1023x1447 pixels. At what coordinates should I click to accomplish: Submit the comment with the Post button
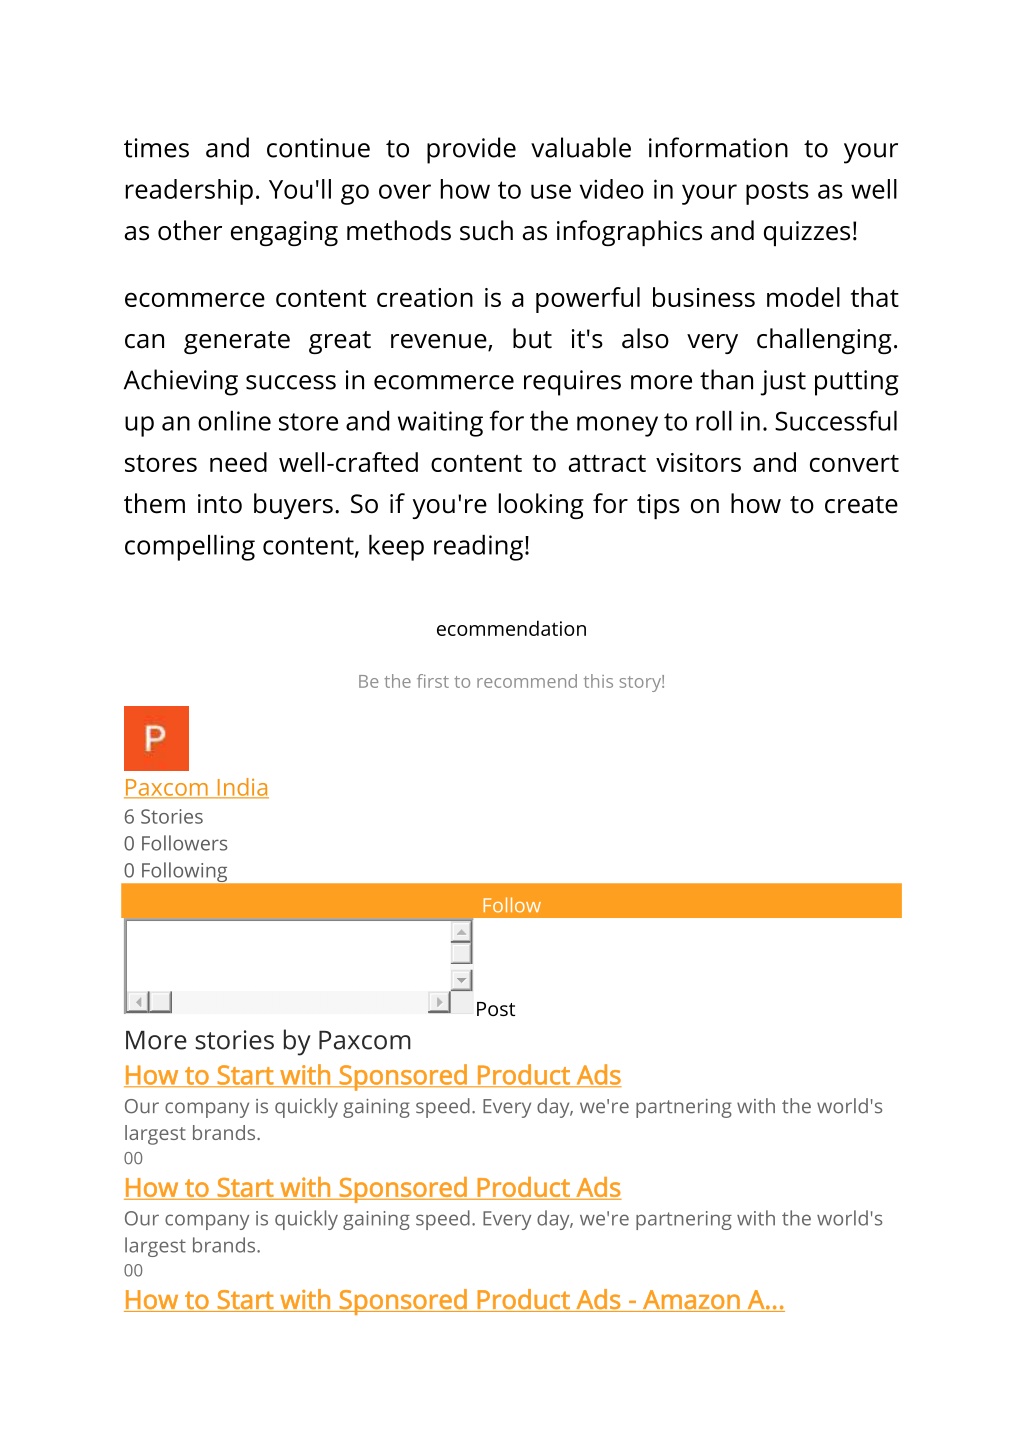point(495,1009)
